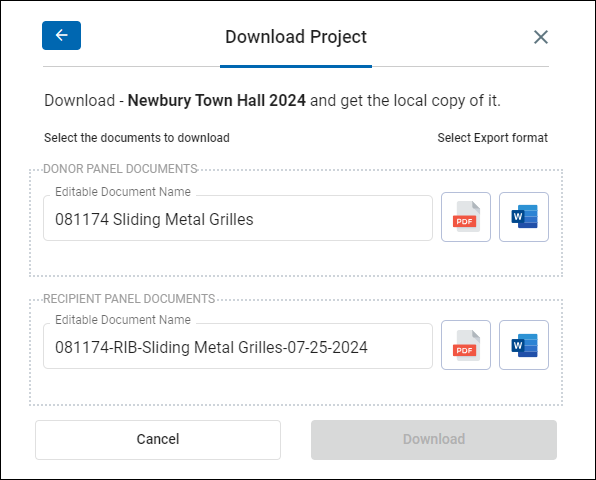
Task: Close the Download Project dialog
Action: tap(541, 37)
